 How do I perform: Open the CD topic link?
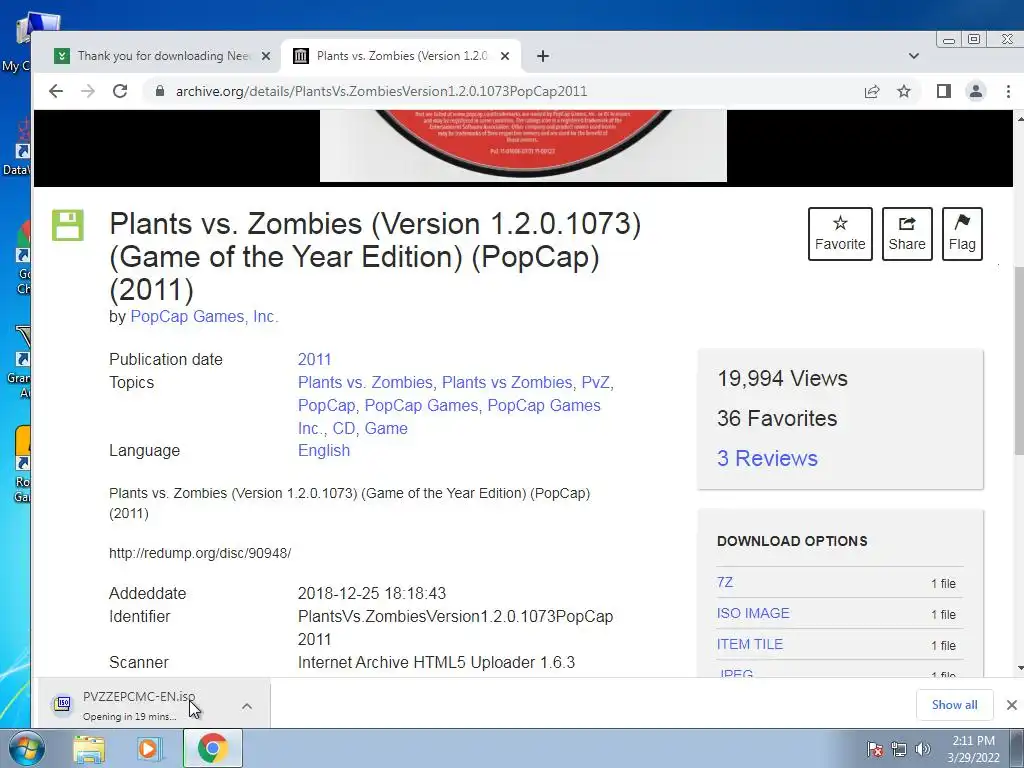[344, 428]
